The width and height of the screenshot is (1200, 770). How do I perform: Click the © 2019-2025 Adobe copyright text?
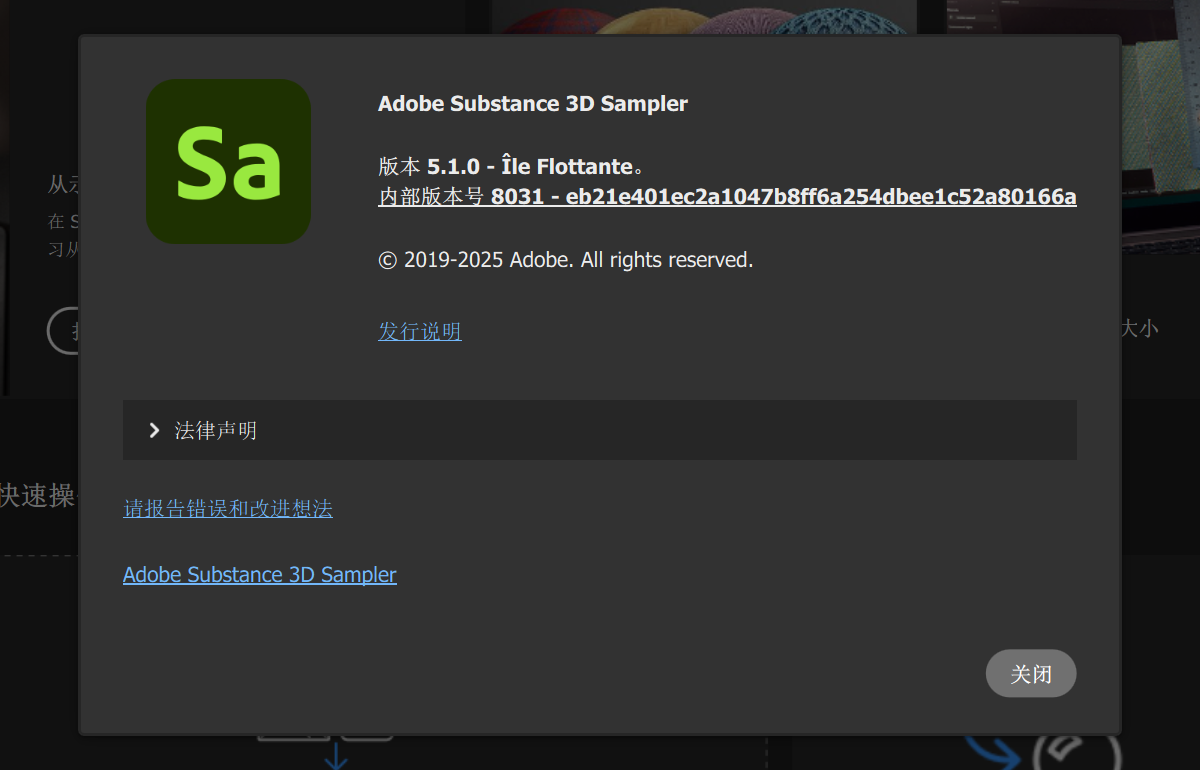click(566, 260)
